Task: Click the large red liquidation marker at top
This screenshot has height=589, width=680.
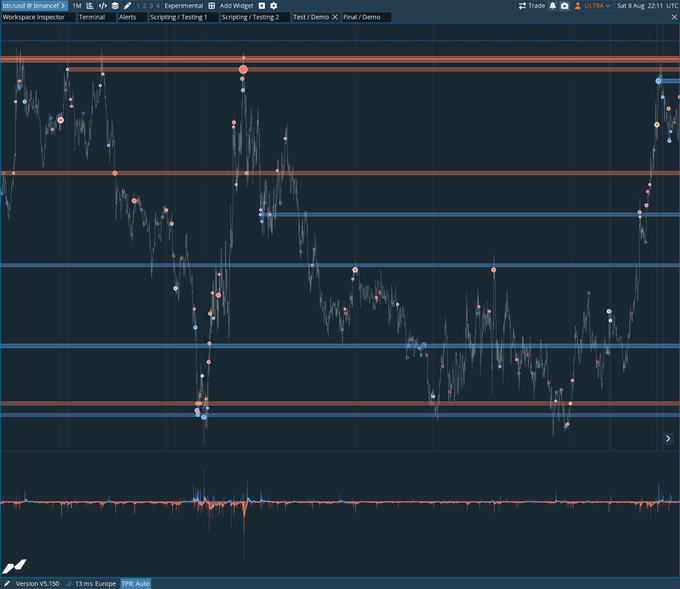Action: click(243, 69)
